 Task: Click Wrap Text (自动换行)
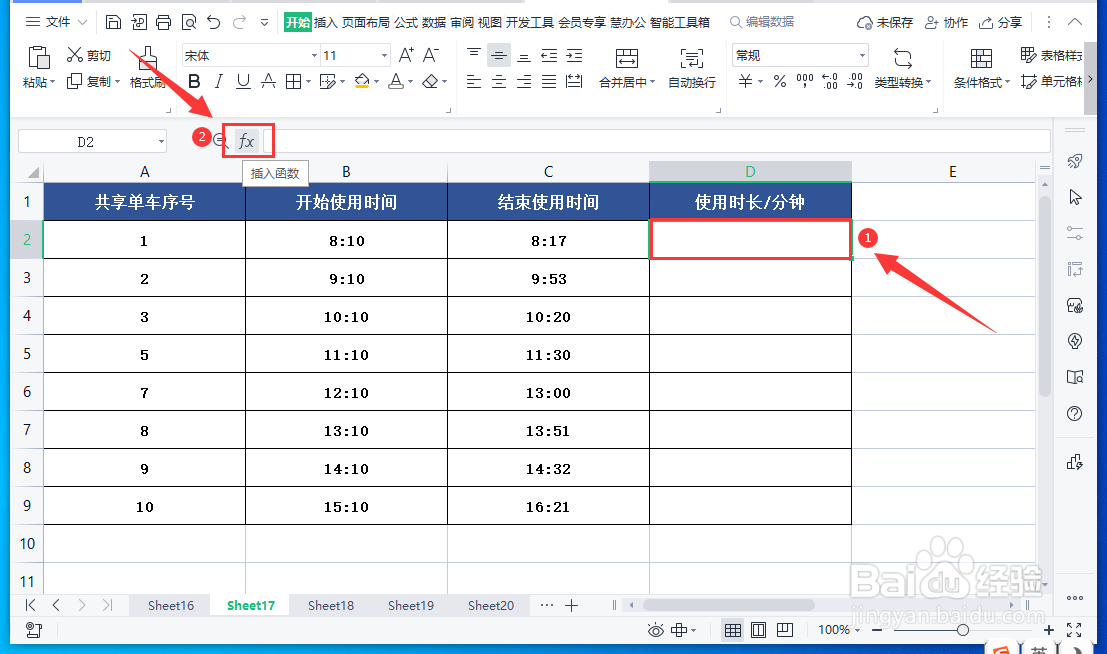(692, 69)
